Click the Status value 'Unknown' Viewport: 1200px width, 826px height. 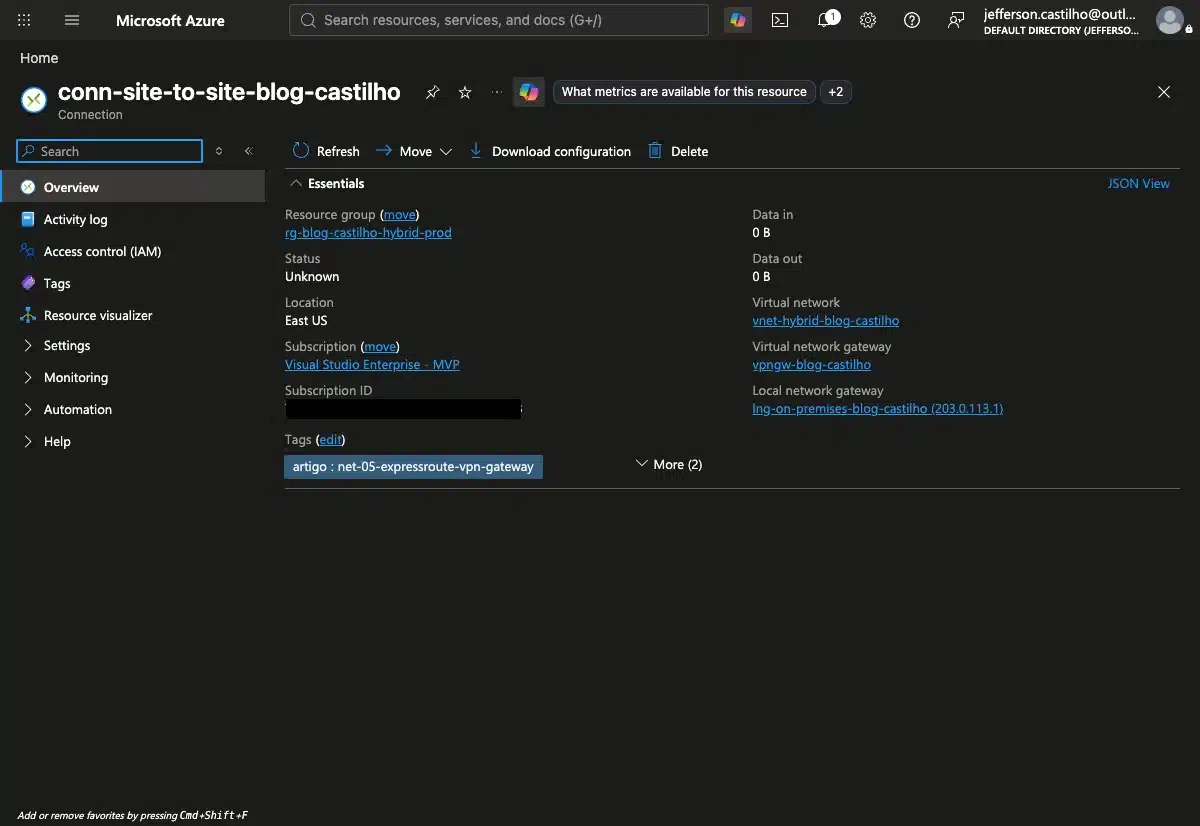click(x=312, y=276)
